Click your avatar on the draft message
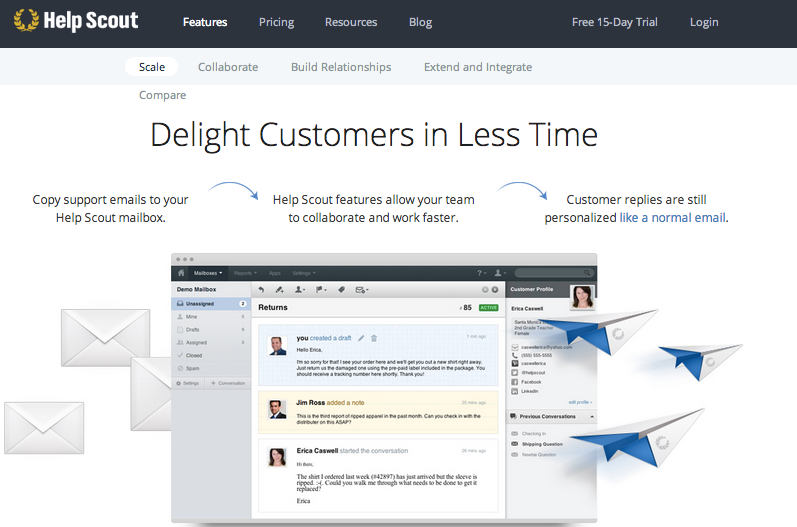 (x=278, y=346)
